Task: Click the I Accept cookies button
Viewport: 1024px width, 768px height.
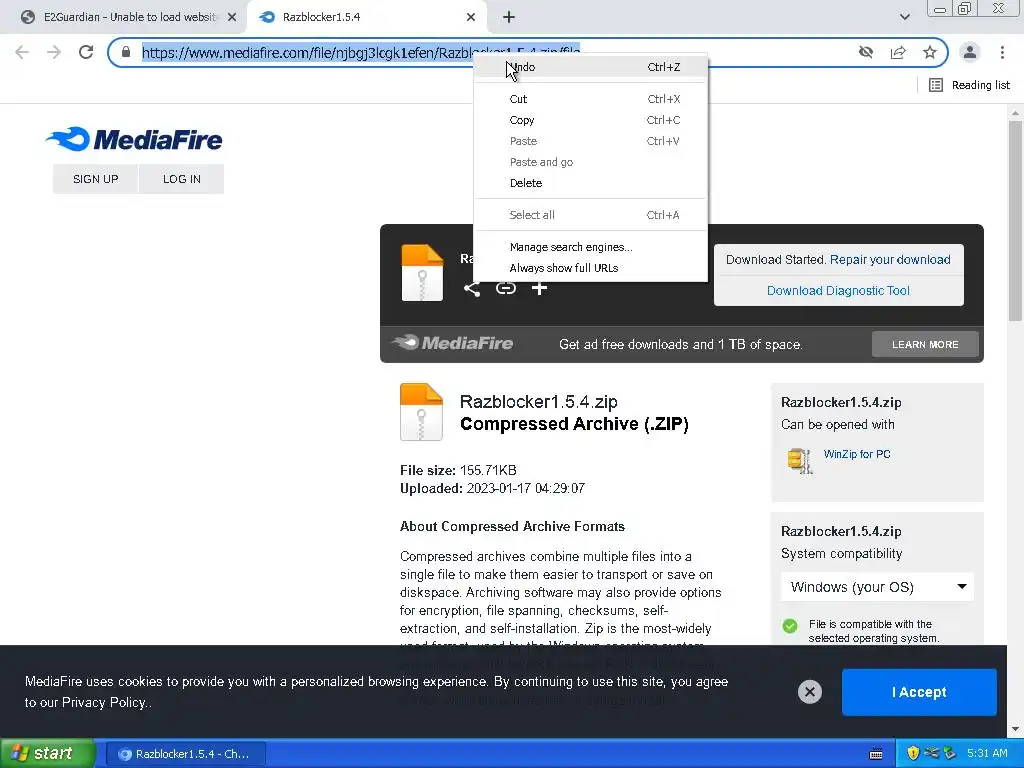Action: tap(919, 692)
